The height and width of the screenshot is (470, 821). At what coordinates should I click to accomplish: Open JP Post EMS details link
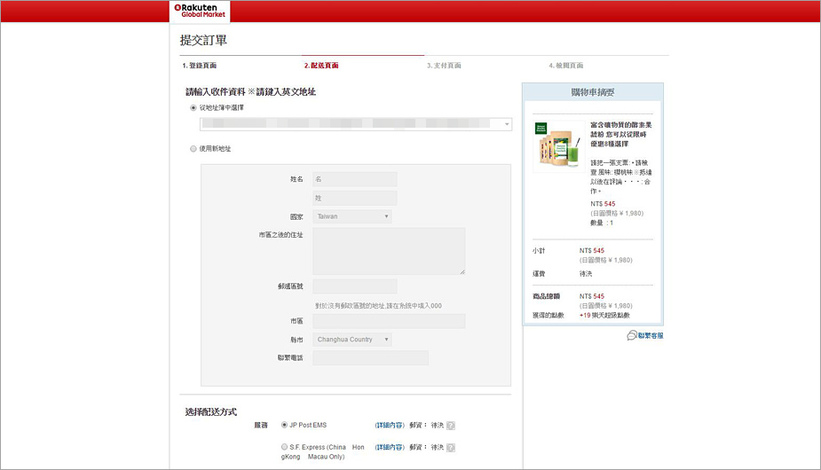click(389, 425)
